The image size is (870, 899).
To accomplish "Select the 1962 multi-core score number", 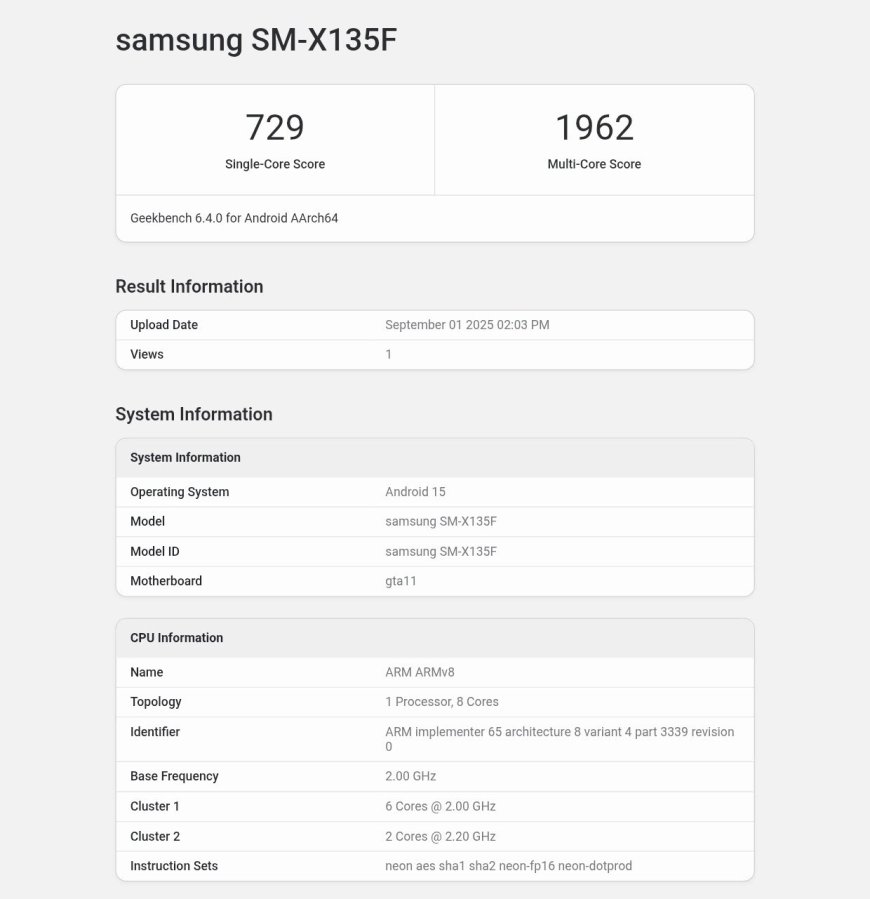I will coord(594,127).
